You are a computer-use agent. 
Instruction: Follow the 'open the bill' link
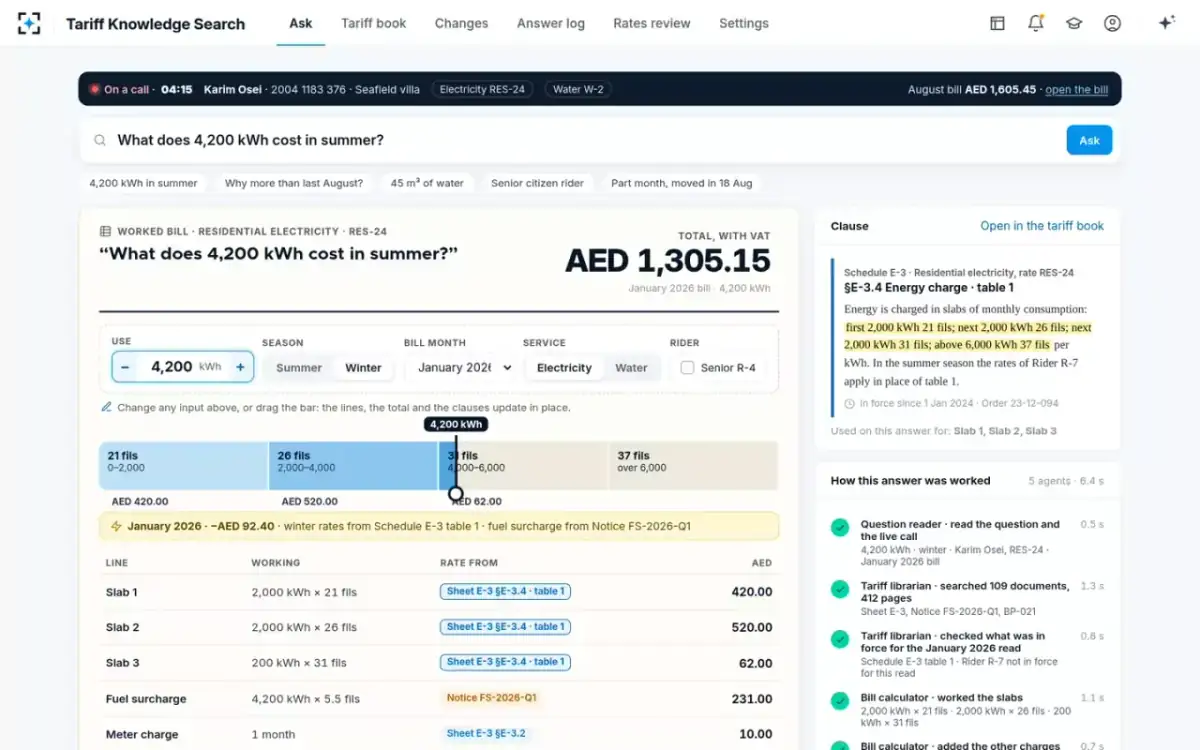coord(1076,89)
